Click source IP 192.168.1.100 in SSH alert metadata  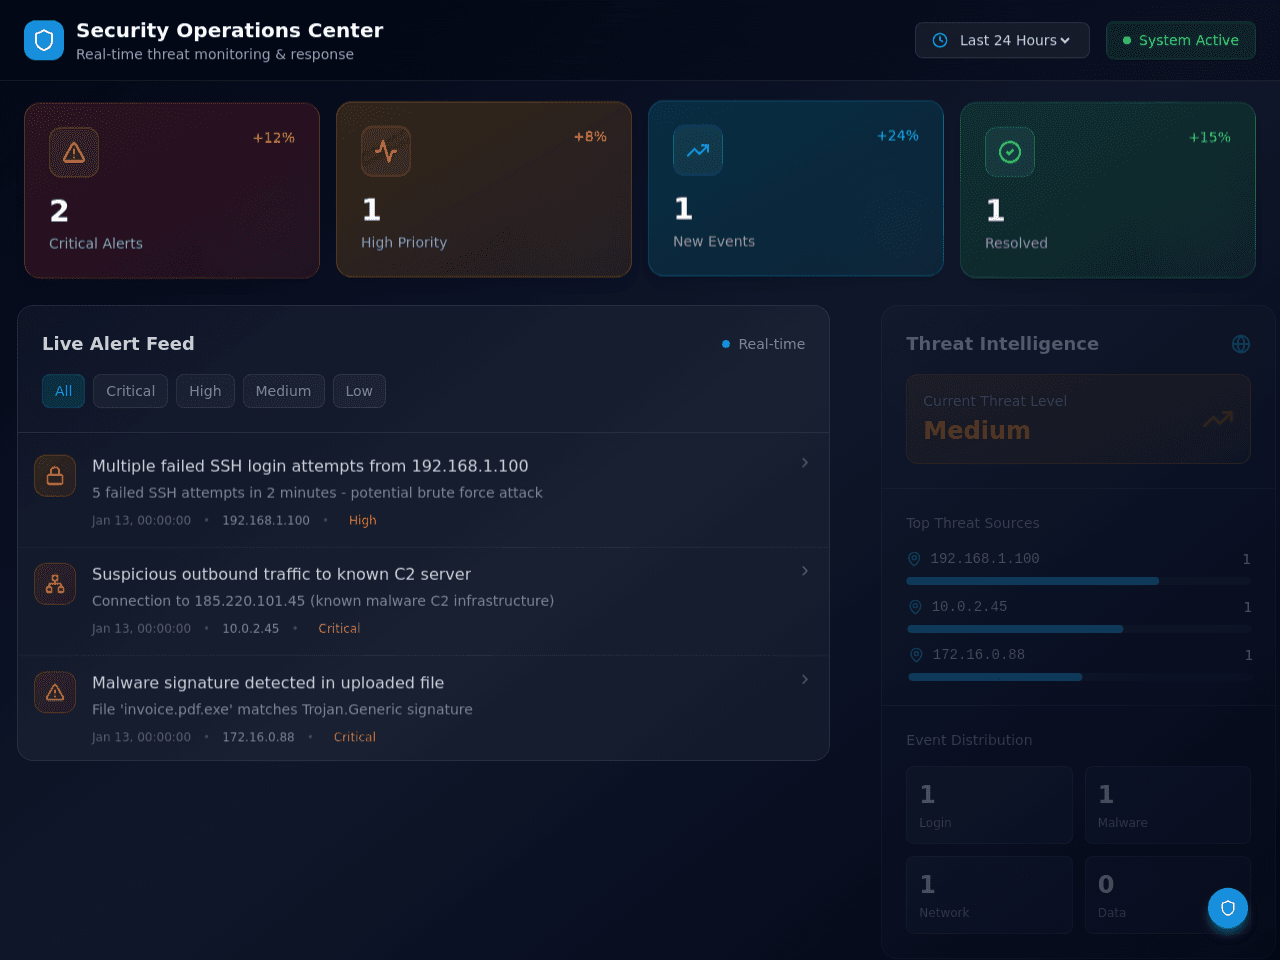pyautogui.click(x=266, y=520)
